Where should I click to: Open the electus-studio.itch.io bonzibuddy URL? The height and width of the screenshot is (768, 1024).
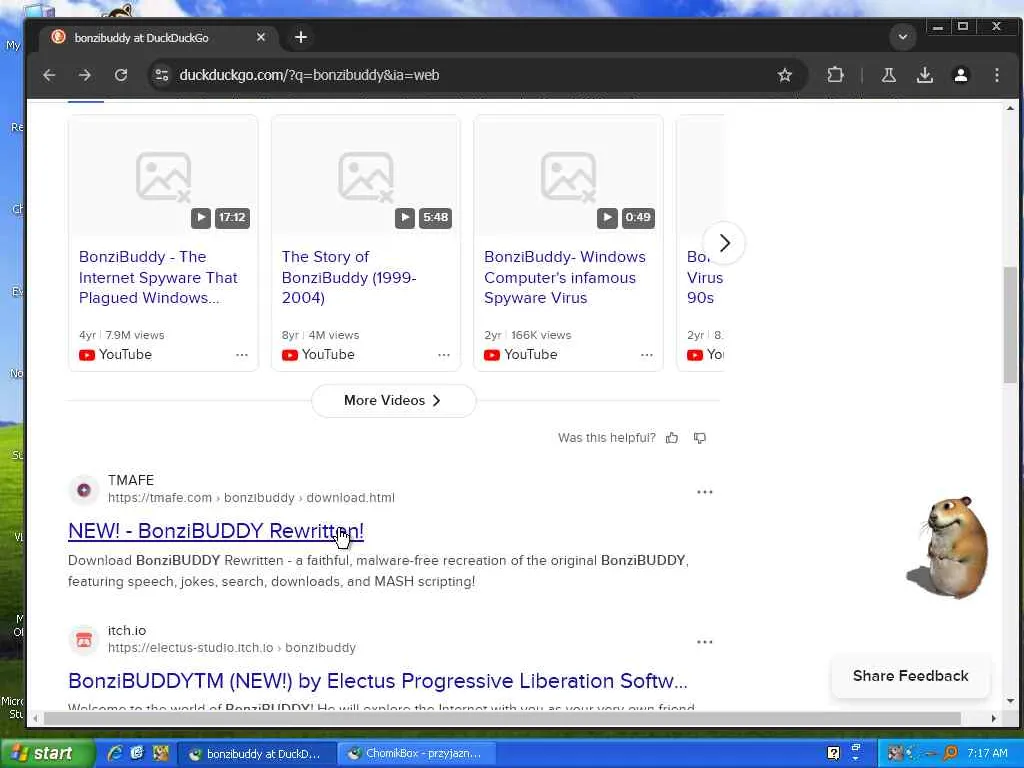pyautogui.click(x=232, y=648)
